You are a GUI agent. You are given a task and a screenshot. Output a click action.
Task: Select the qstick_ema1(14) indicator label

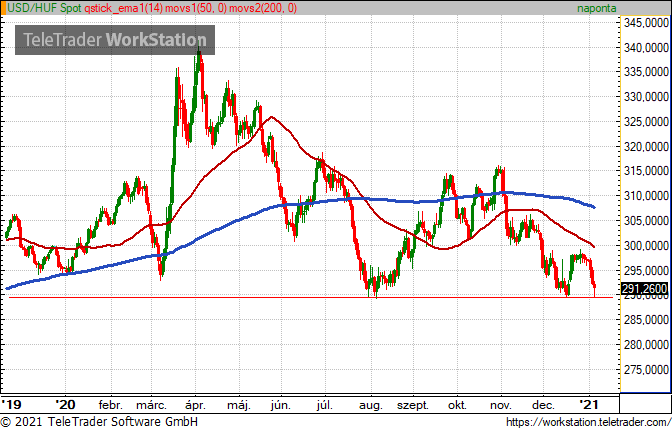(124, 8)
